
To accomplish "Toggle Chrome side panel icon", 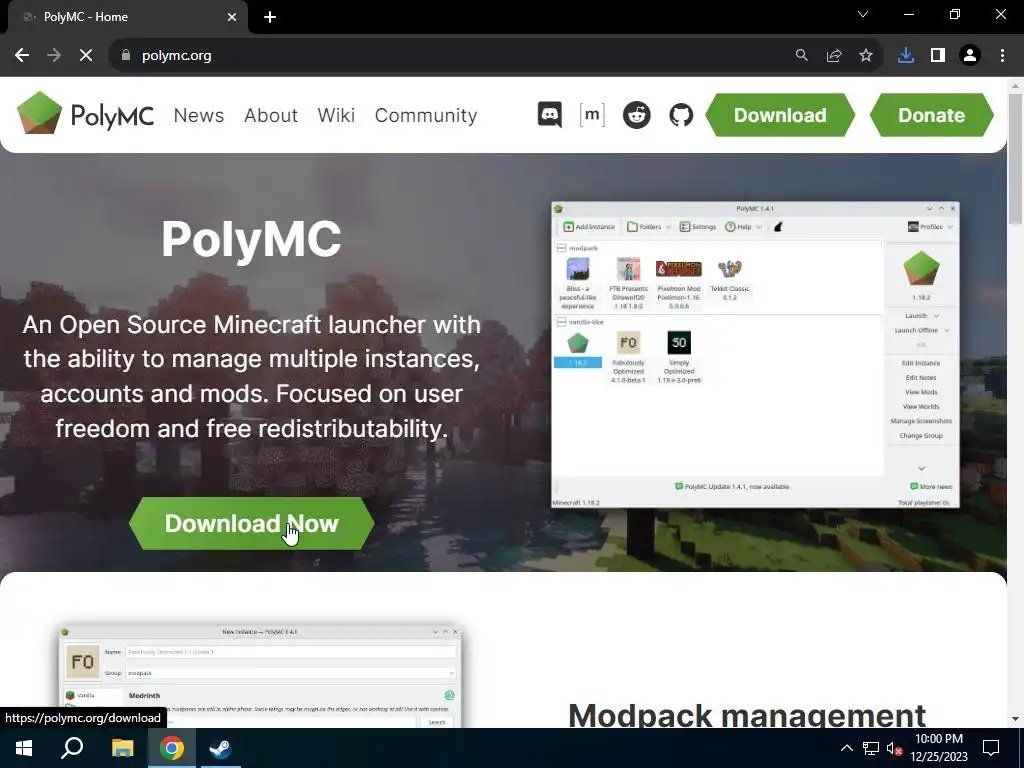I will coord(938,56).
